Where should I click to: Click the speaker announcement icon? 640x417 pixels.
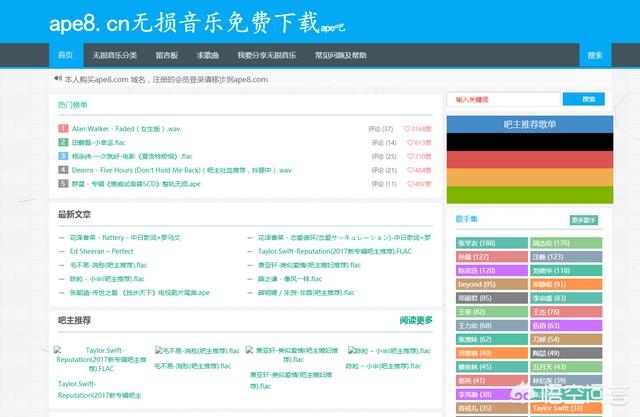coord(58,78)
